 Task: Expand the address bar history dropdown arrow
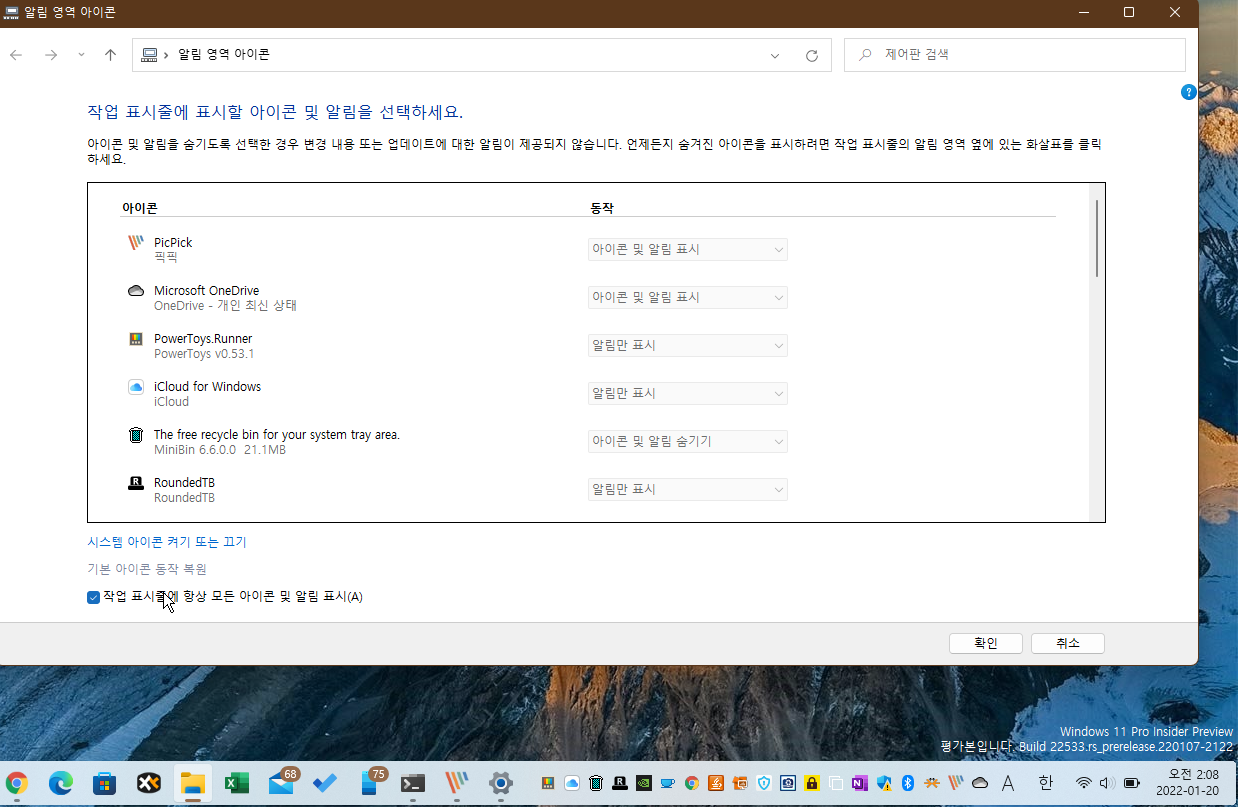point(774,55)
